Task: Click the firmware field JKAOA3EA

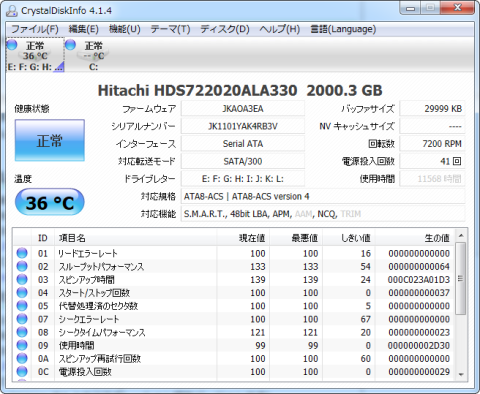Action: [x=243, y=109]
